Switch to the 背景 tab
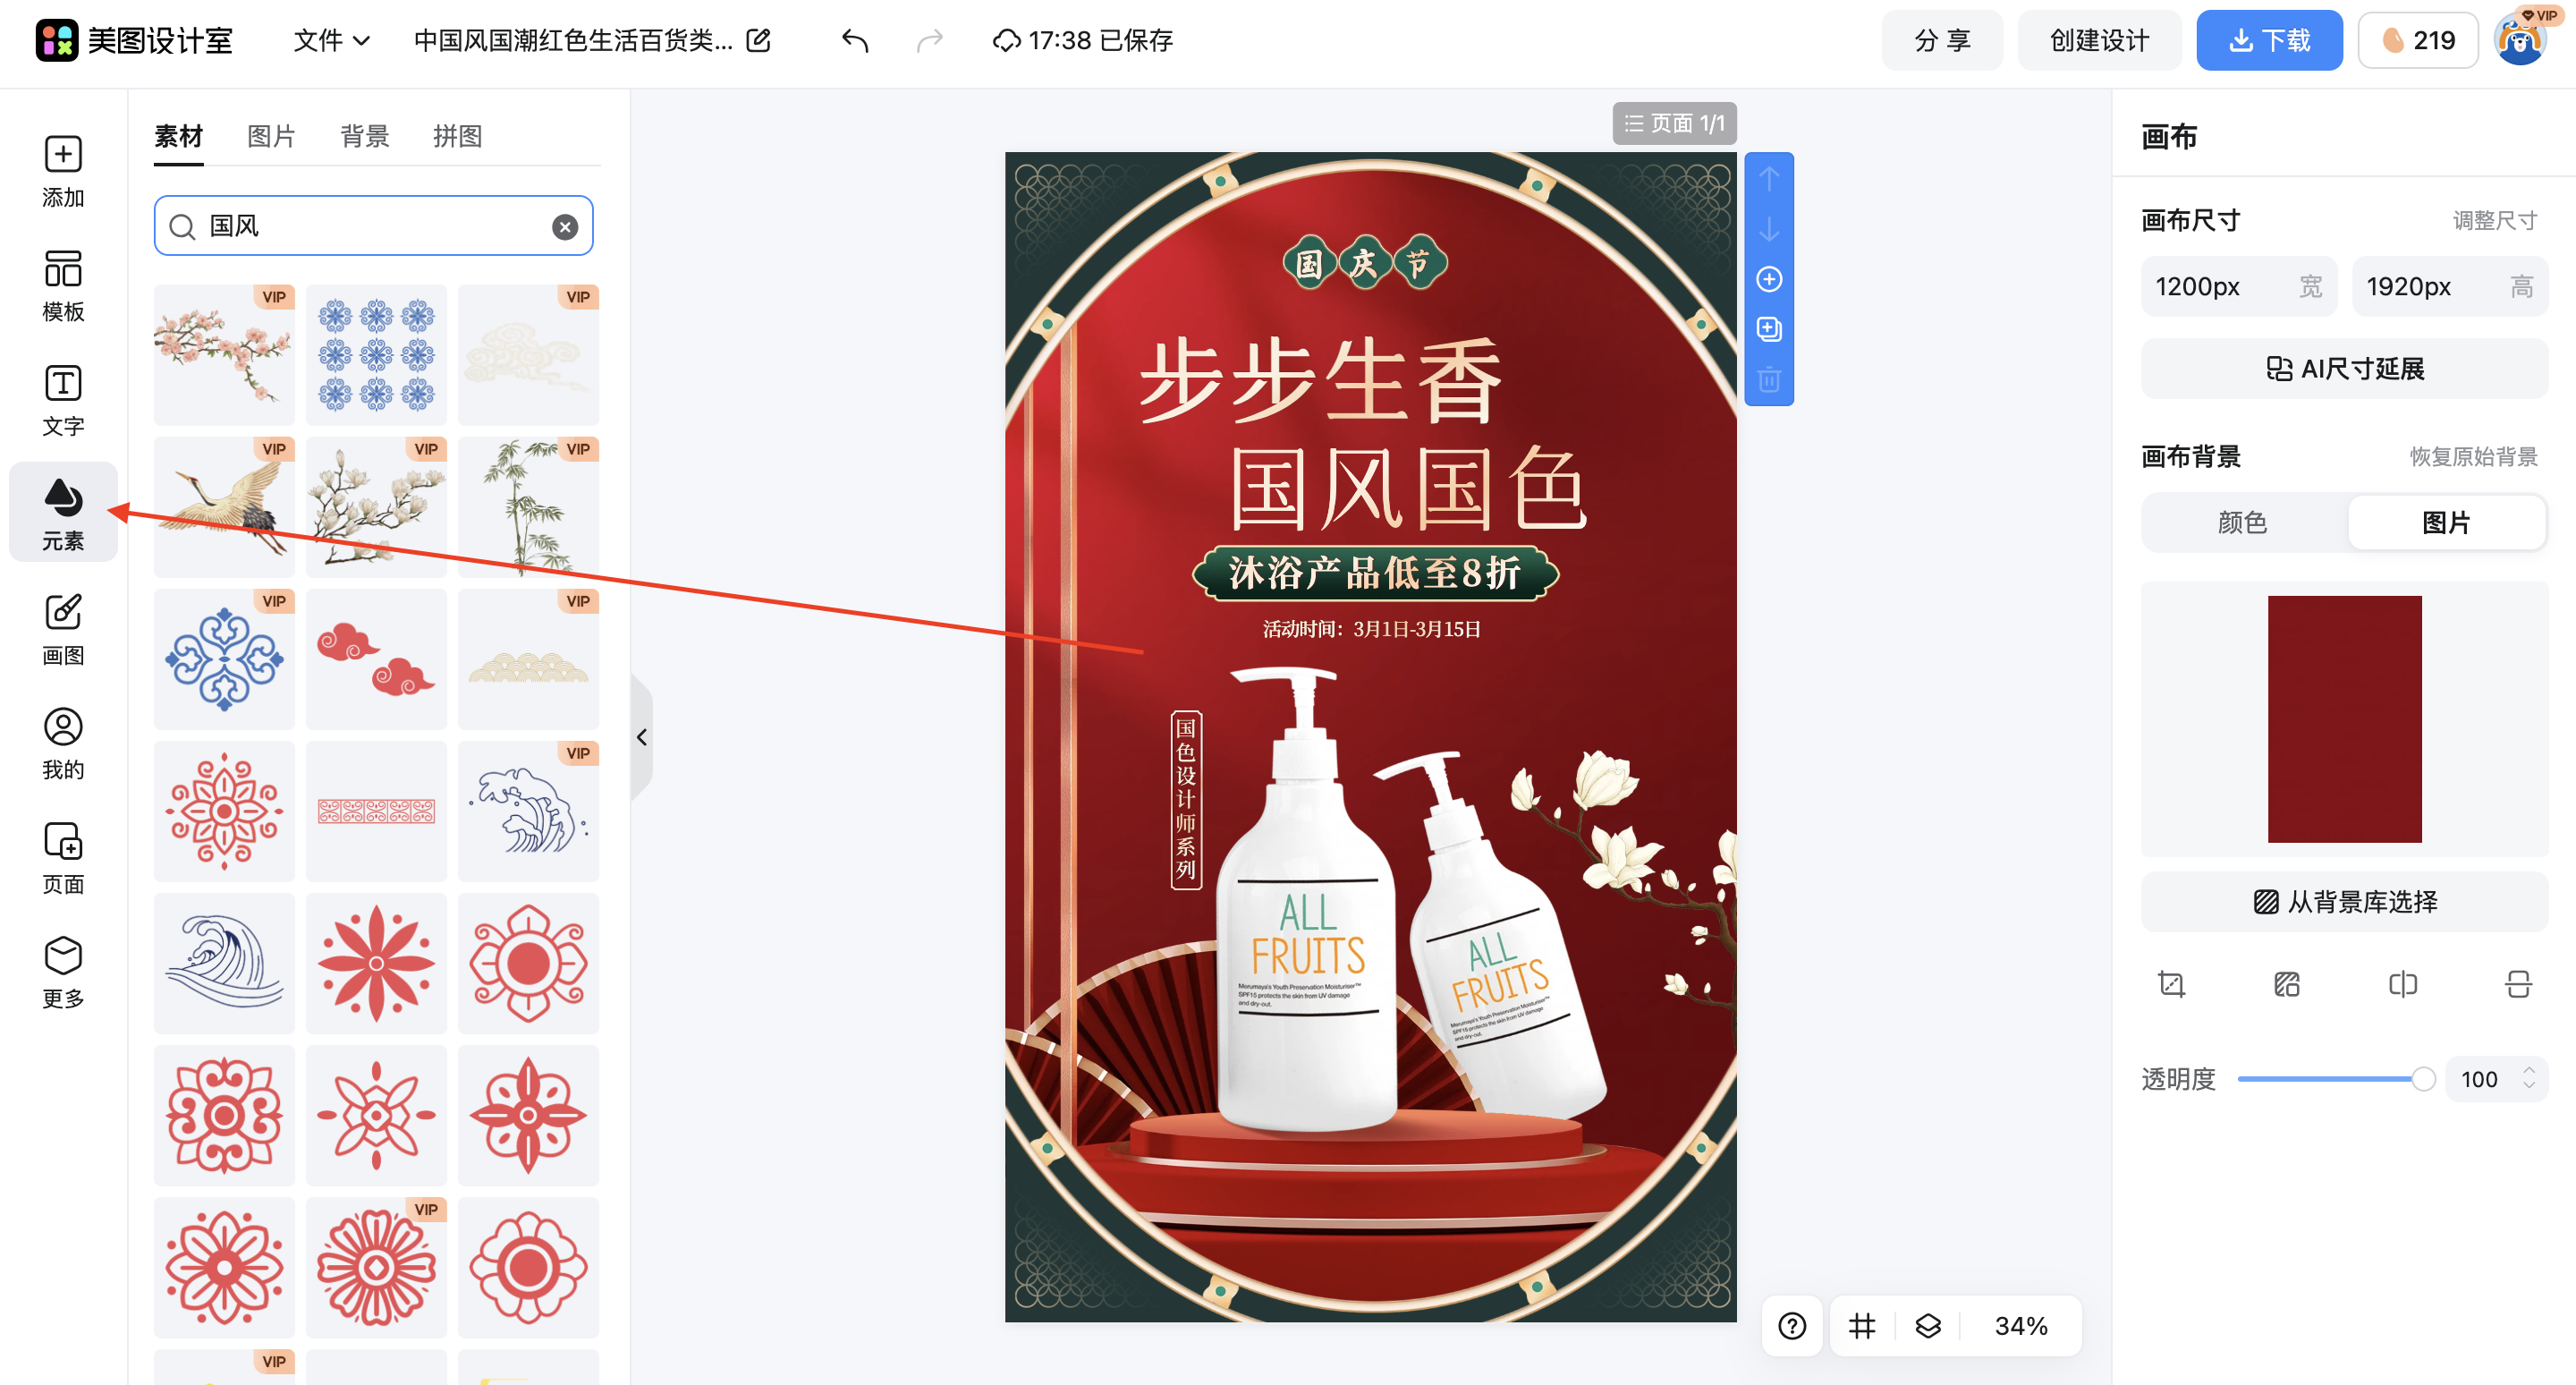2576x1385 pixels. 364,136
